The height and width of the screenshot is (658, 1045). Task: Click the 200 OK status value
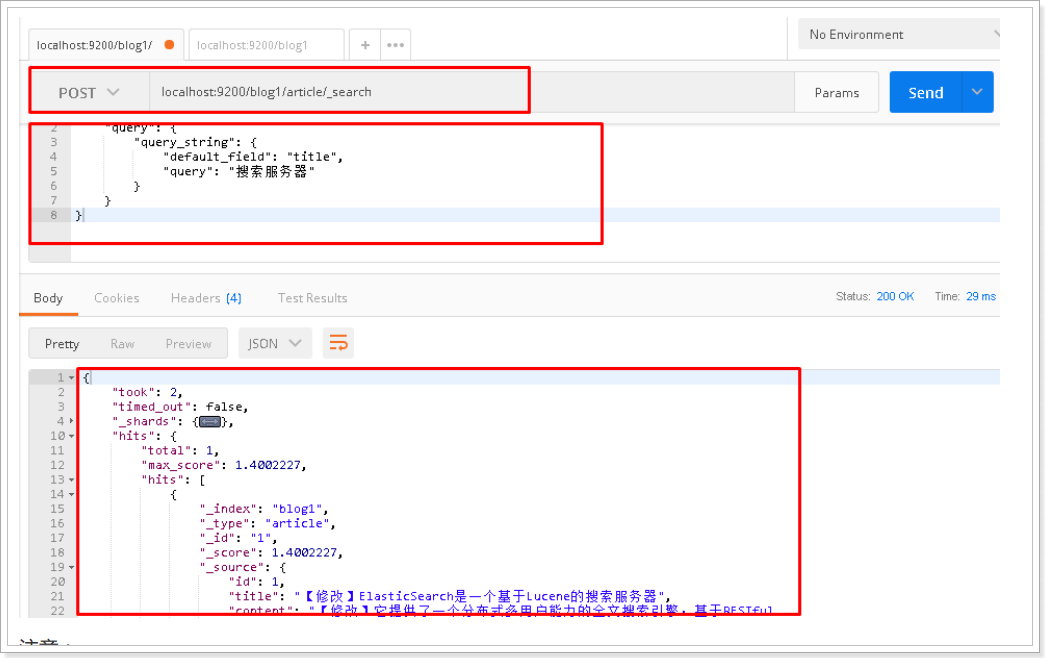(895, 297)
